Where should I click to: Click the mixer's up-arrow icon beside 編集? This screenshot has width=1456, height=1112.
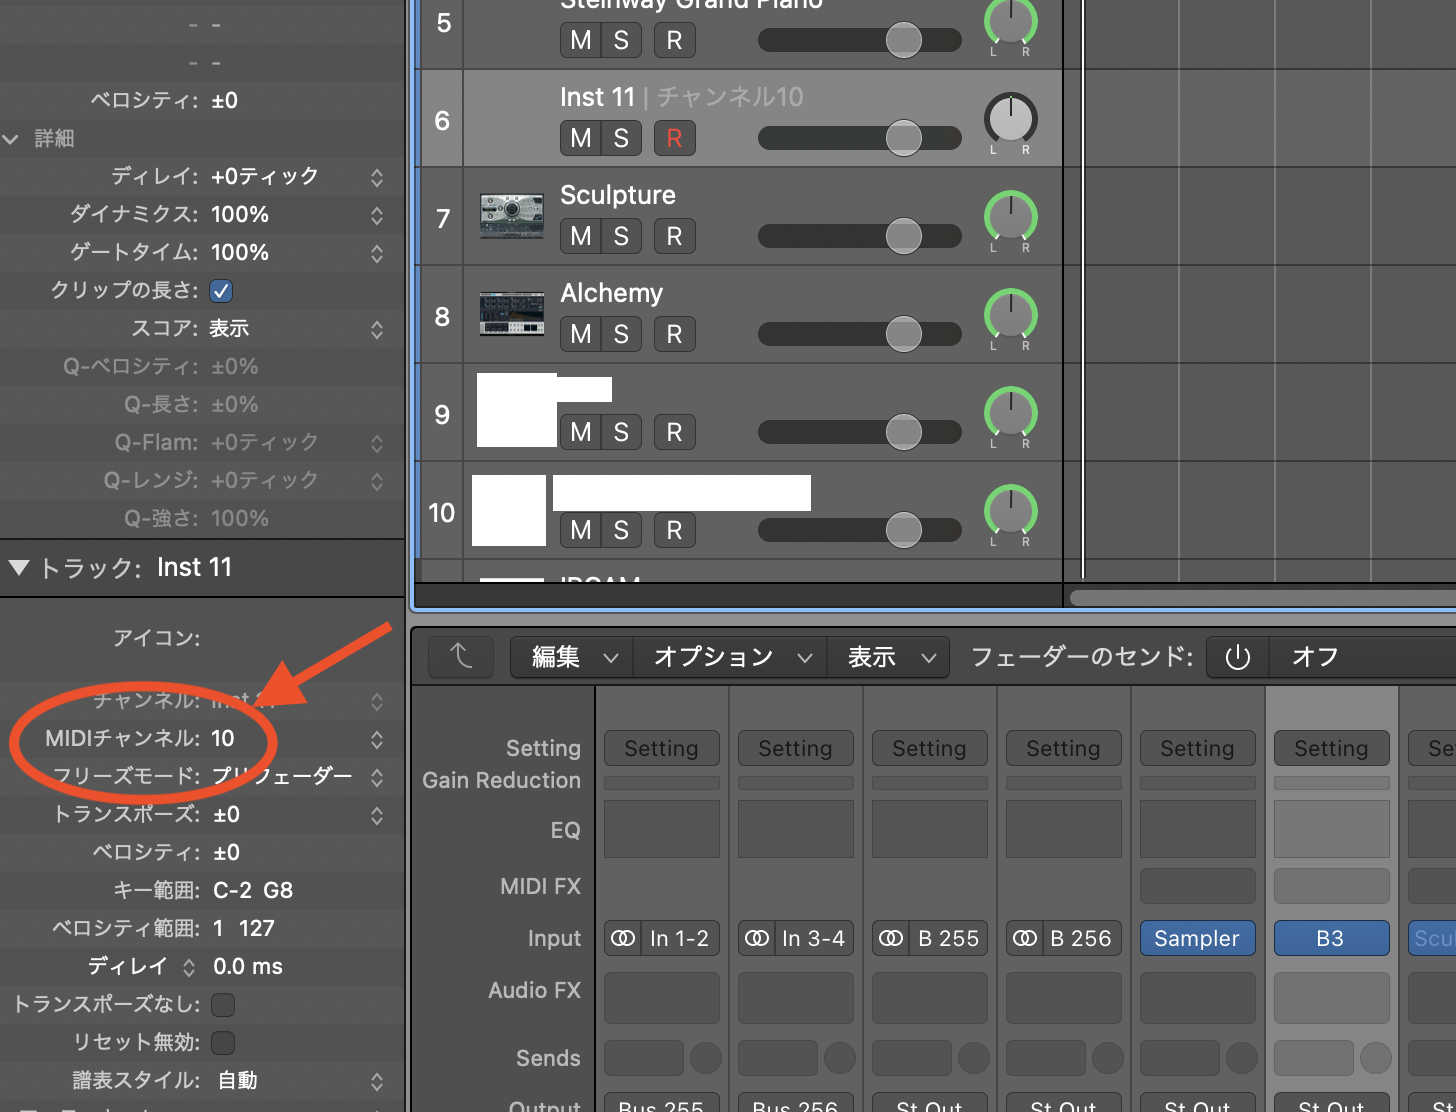(x=461, y=657)
